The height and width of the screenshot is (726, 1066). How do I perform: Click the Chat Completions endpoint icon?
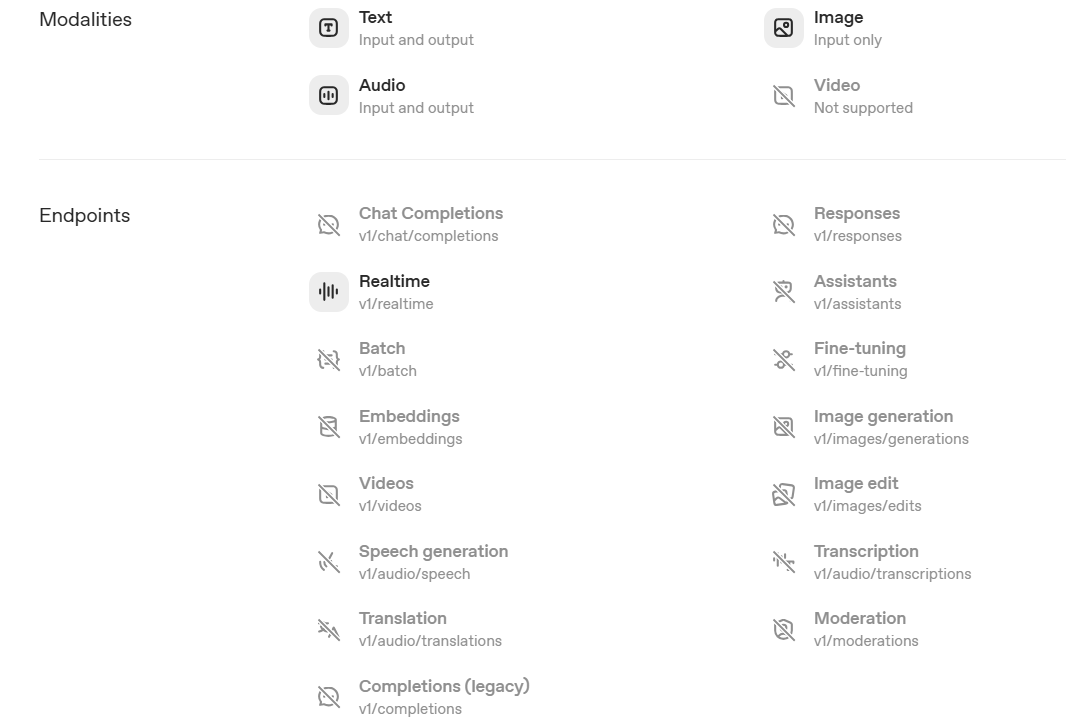328,224
